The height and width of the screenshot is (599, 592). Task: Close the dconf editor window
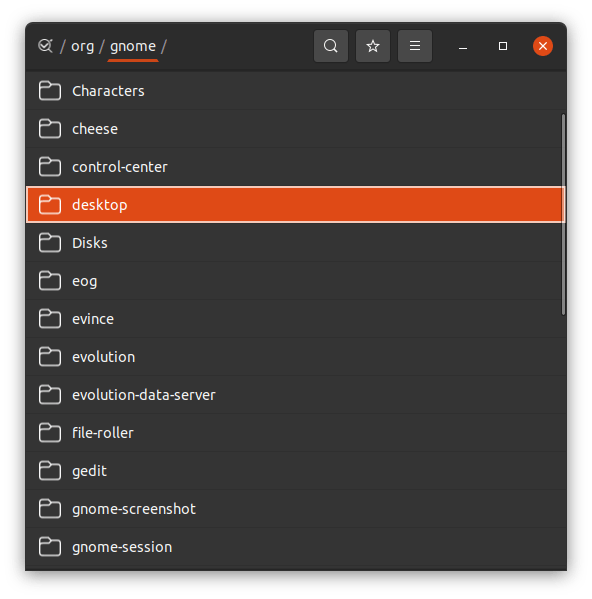click(543, 46)
